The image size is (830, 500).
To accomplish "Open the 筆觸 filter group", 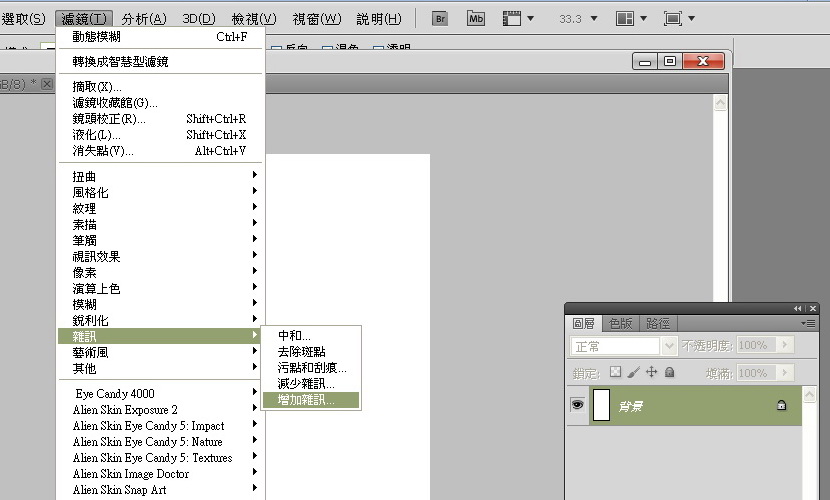I will 159,240.
